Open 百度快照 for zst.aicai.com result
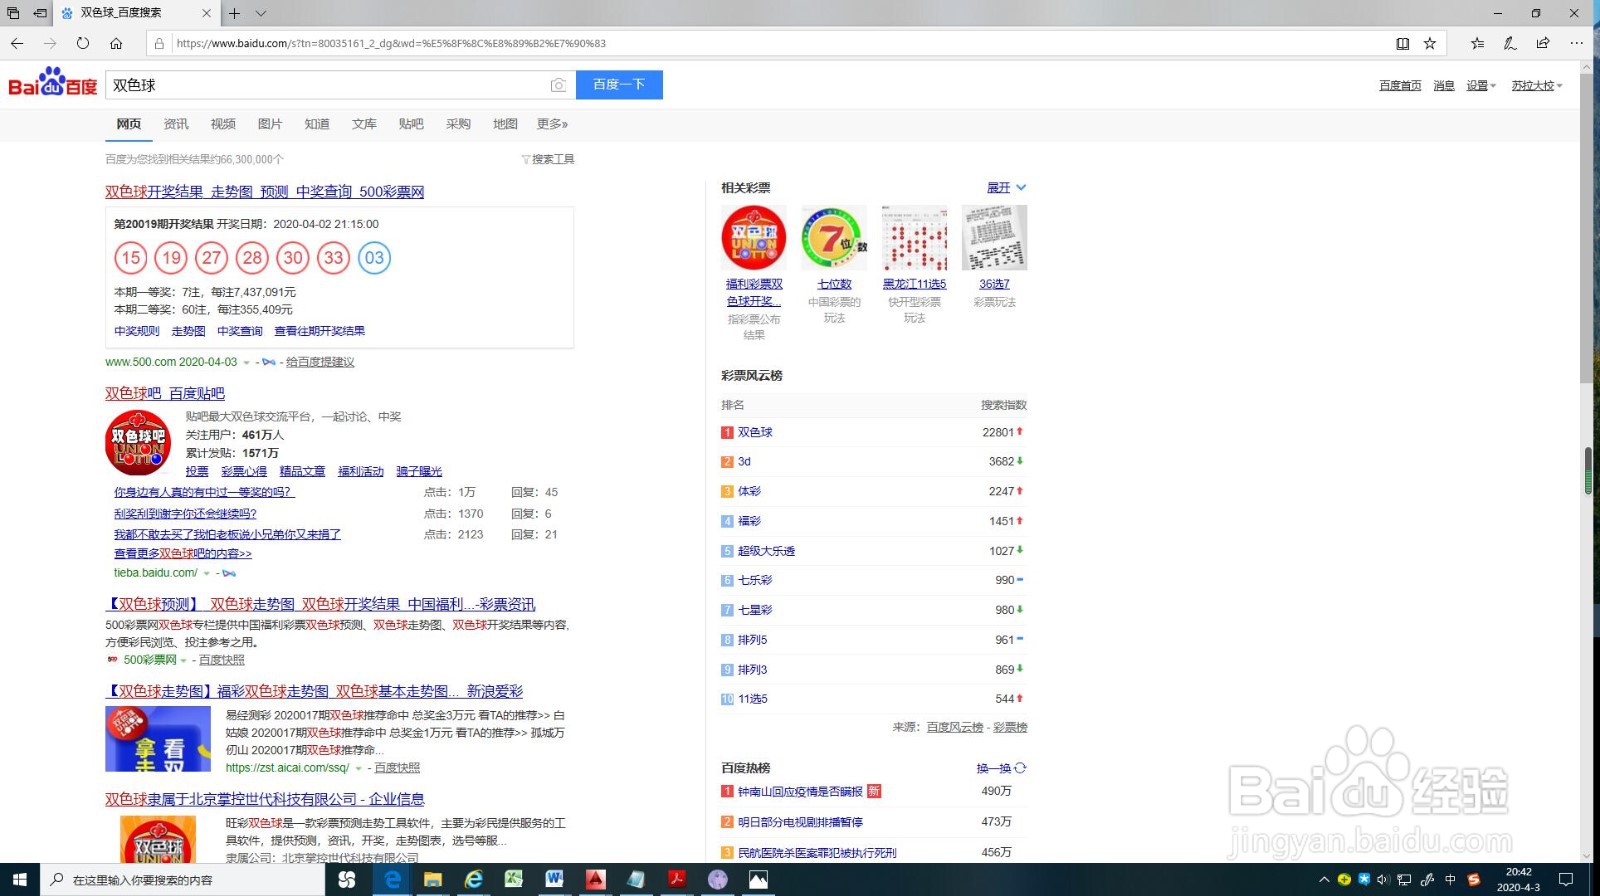This screenshot has width=1600, height=896. point(397,768)
